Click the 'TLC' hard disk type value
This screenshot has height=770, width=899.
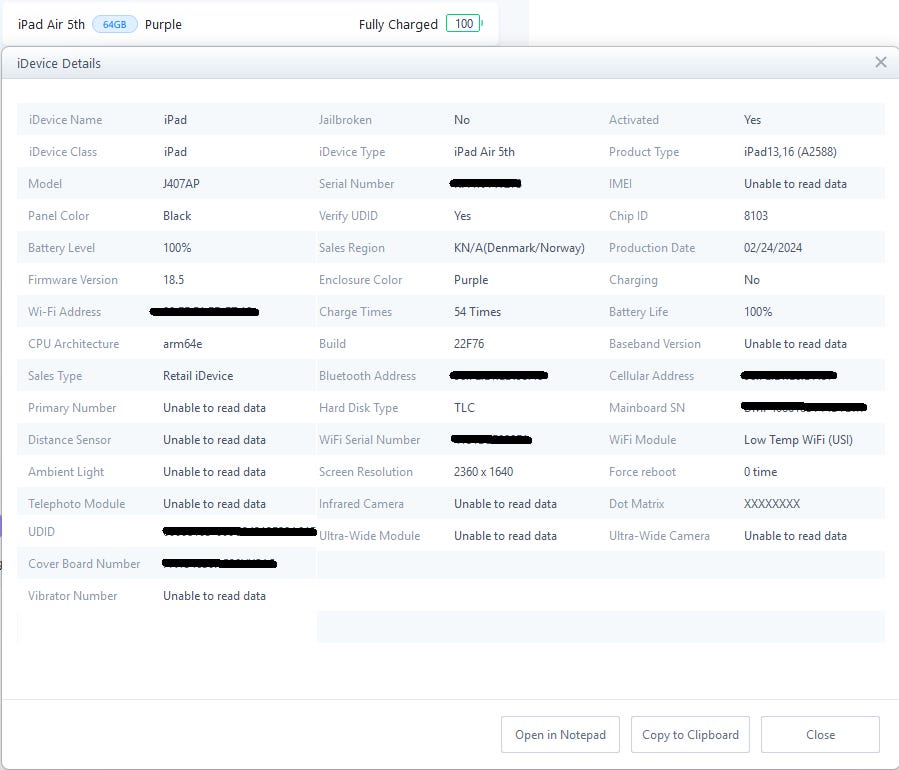[x=464, y=408]
